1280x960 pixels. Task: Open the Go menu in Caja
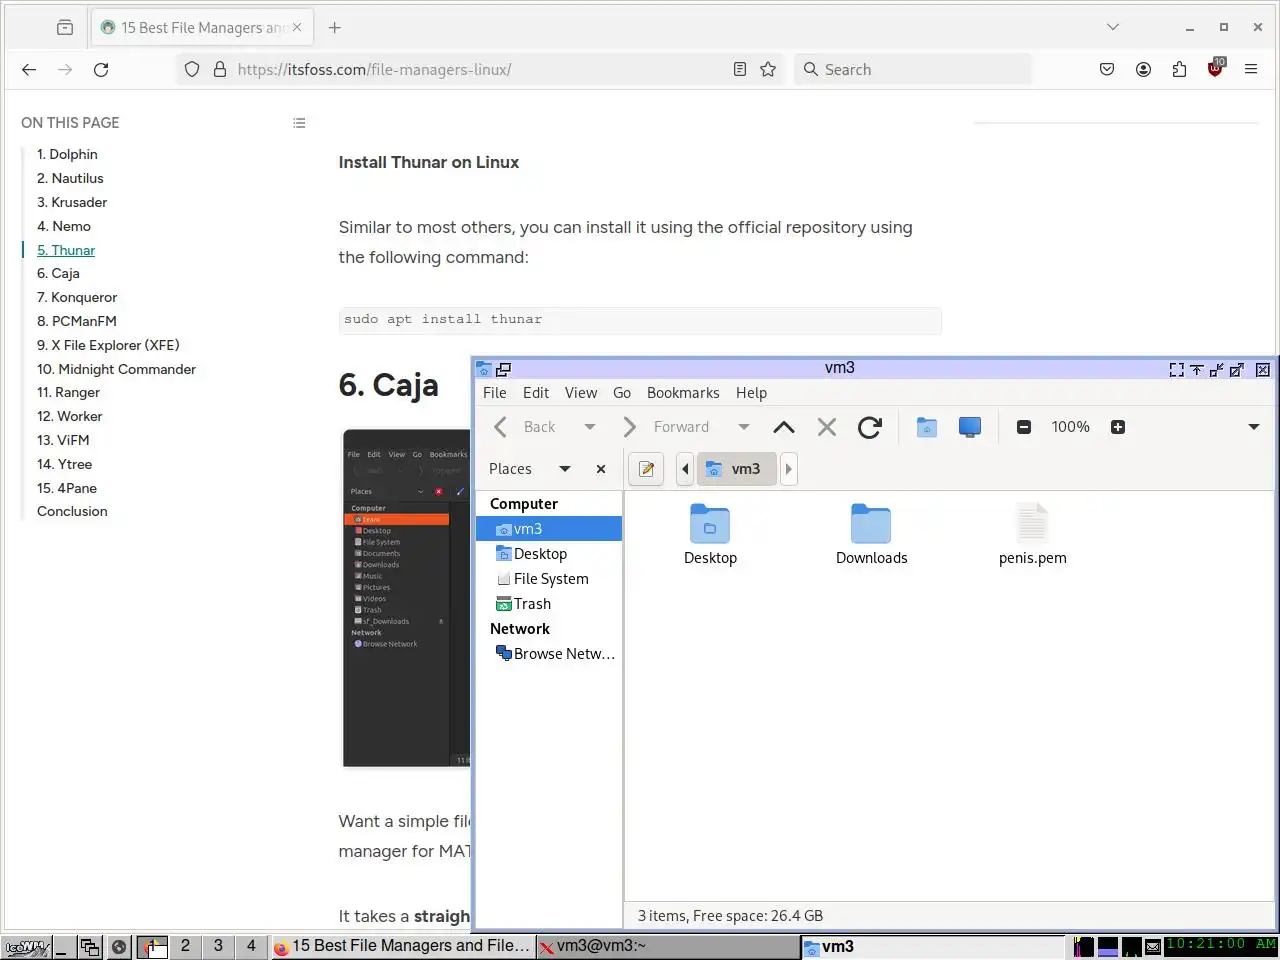coord(622,393)
